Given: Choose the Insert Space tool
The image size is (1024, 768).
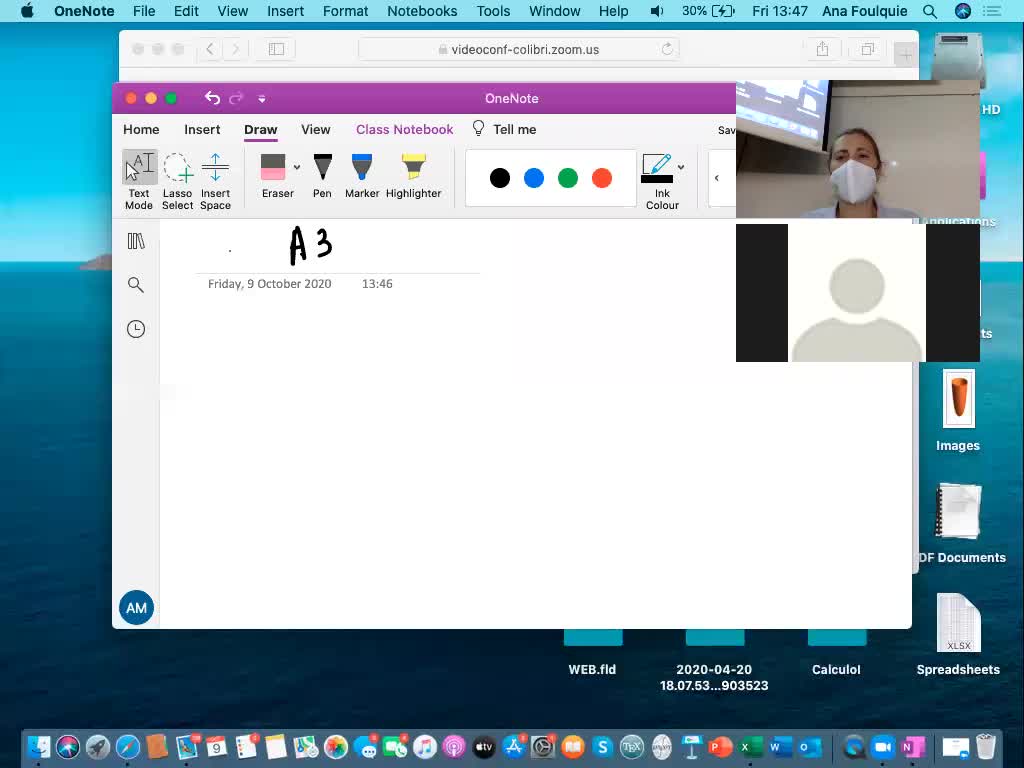Looking at the screenshot, I should click(216, 180).
